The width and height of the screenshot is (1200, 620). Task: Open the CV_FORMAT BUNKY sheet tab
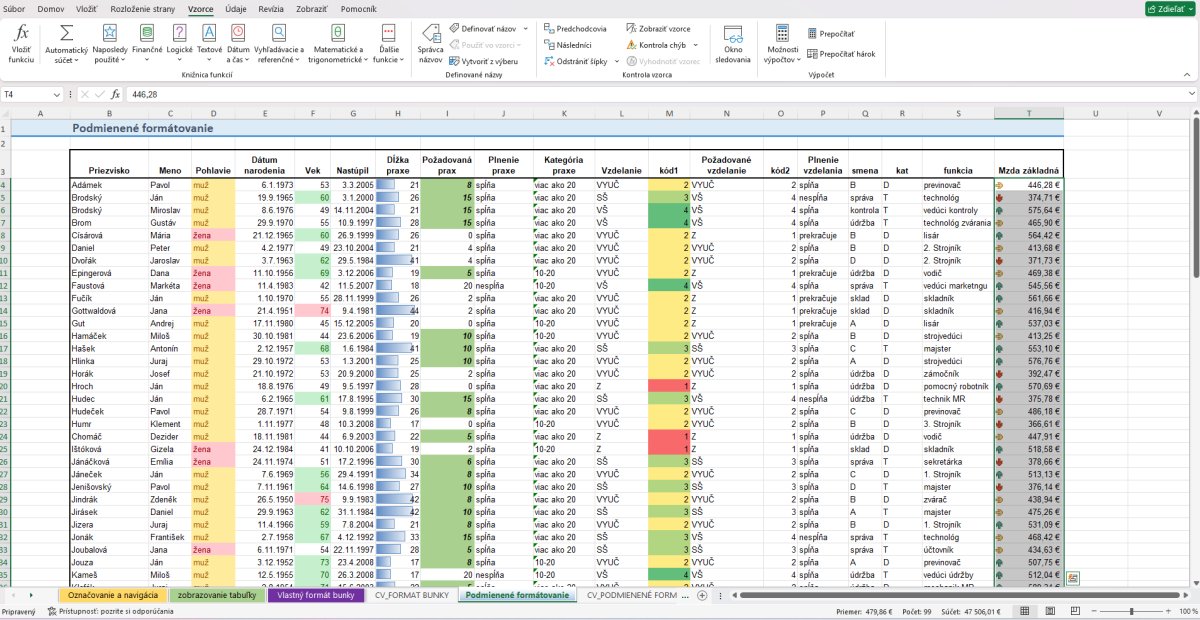(411, 595)
